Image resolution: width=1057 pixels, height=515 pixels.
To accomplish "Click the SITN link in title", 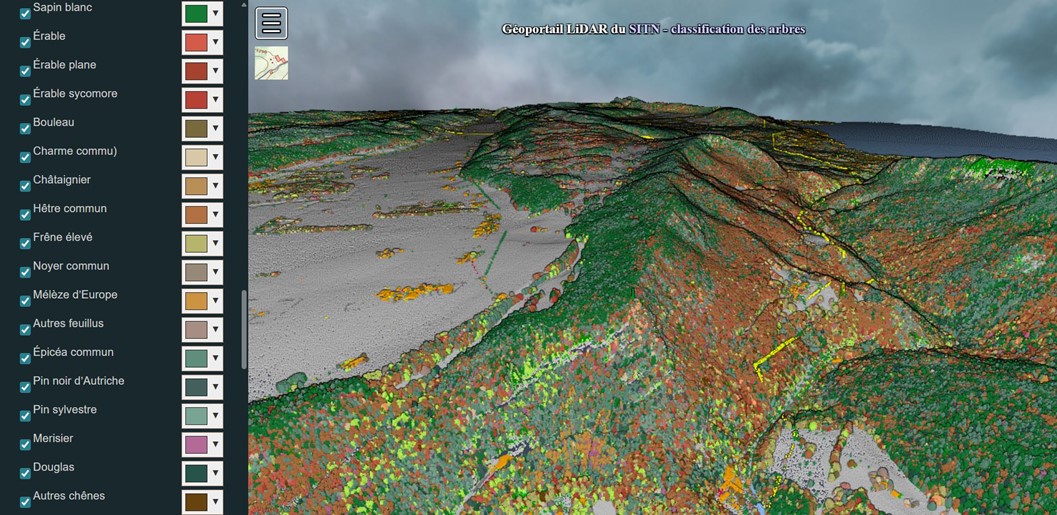I will point(644,29).
